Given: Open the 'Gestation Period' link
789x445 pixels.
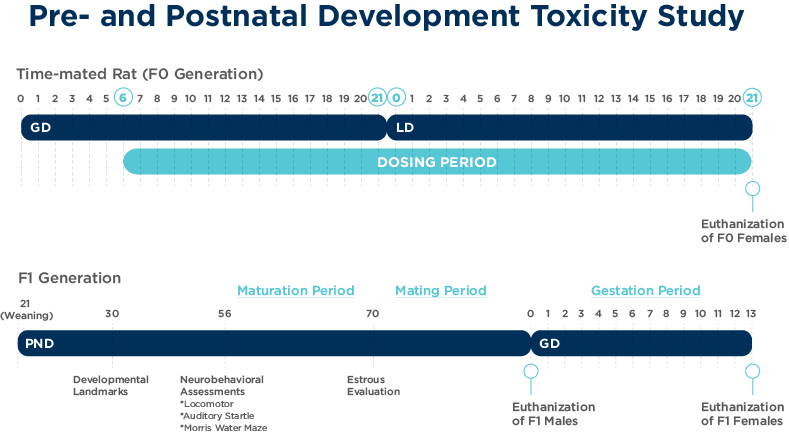Looking at the screenshot, I should tap(646, 290).
